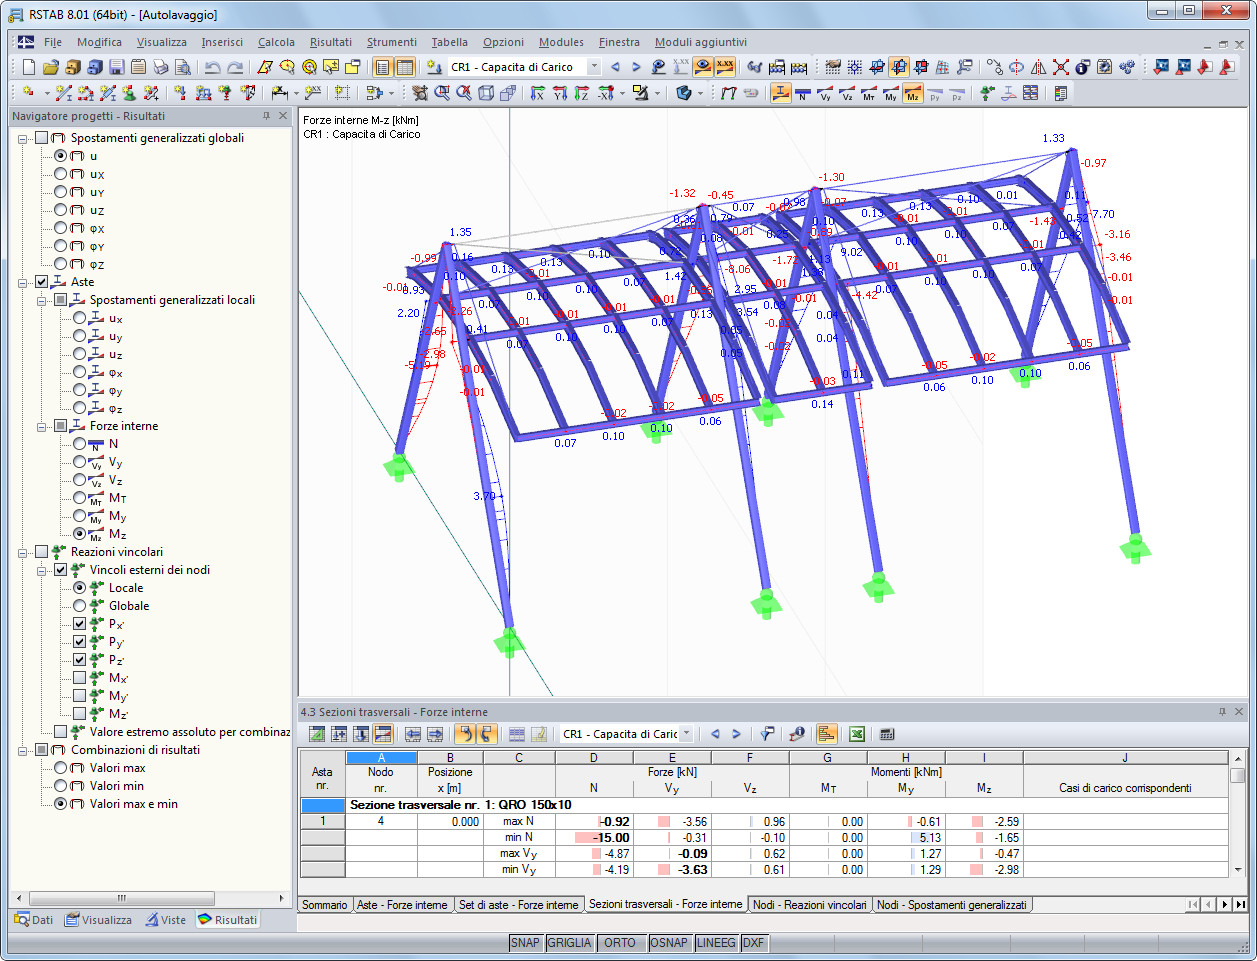
Task: Click the Print toolbar icon
Action: click(160, 67)
